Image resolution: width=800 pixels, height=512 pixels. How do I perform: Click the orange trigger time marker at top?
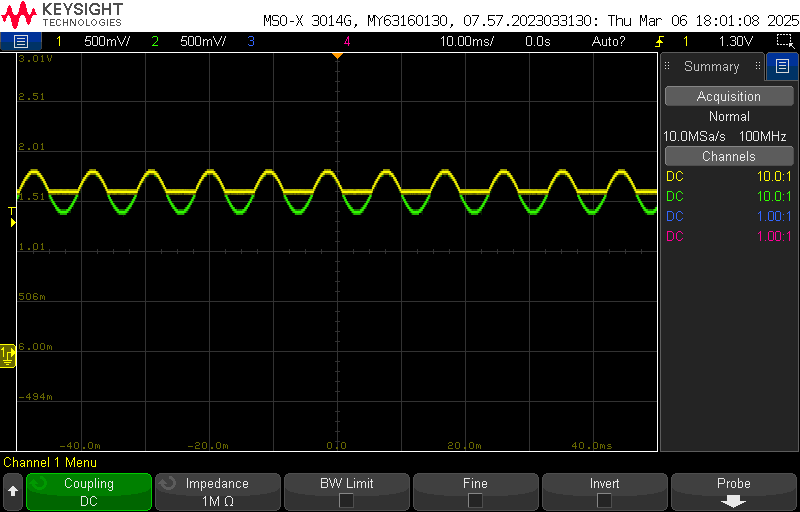[337, 55]
